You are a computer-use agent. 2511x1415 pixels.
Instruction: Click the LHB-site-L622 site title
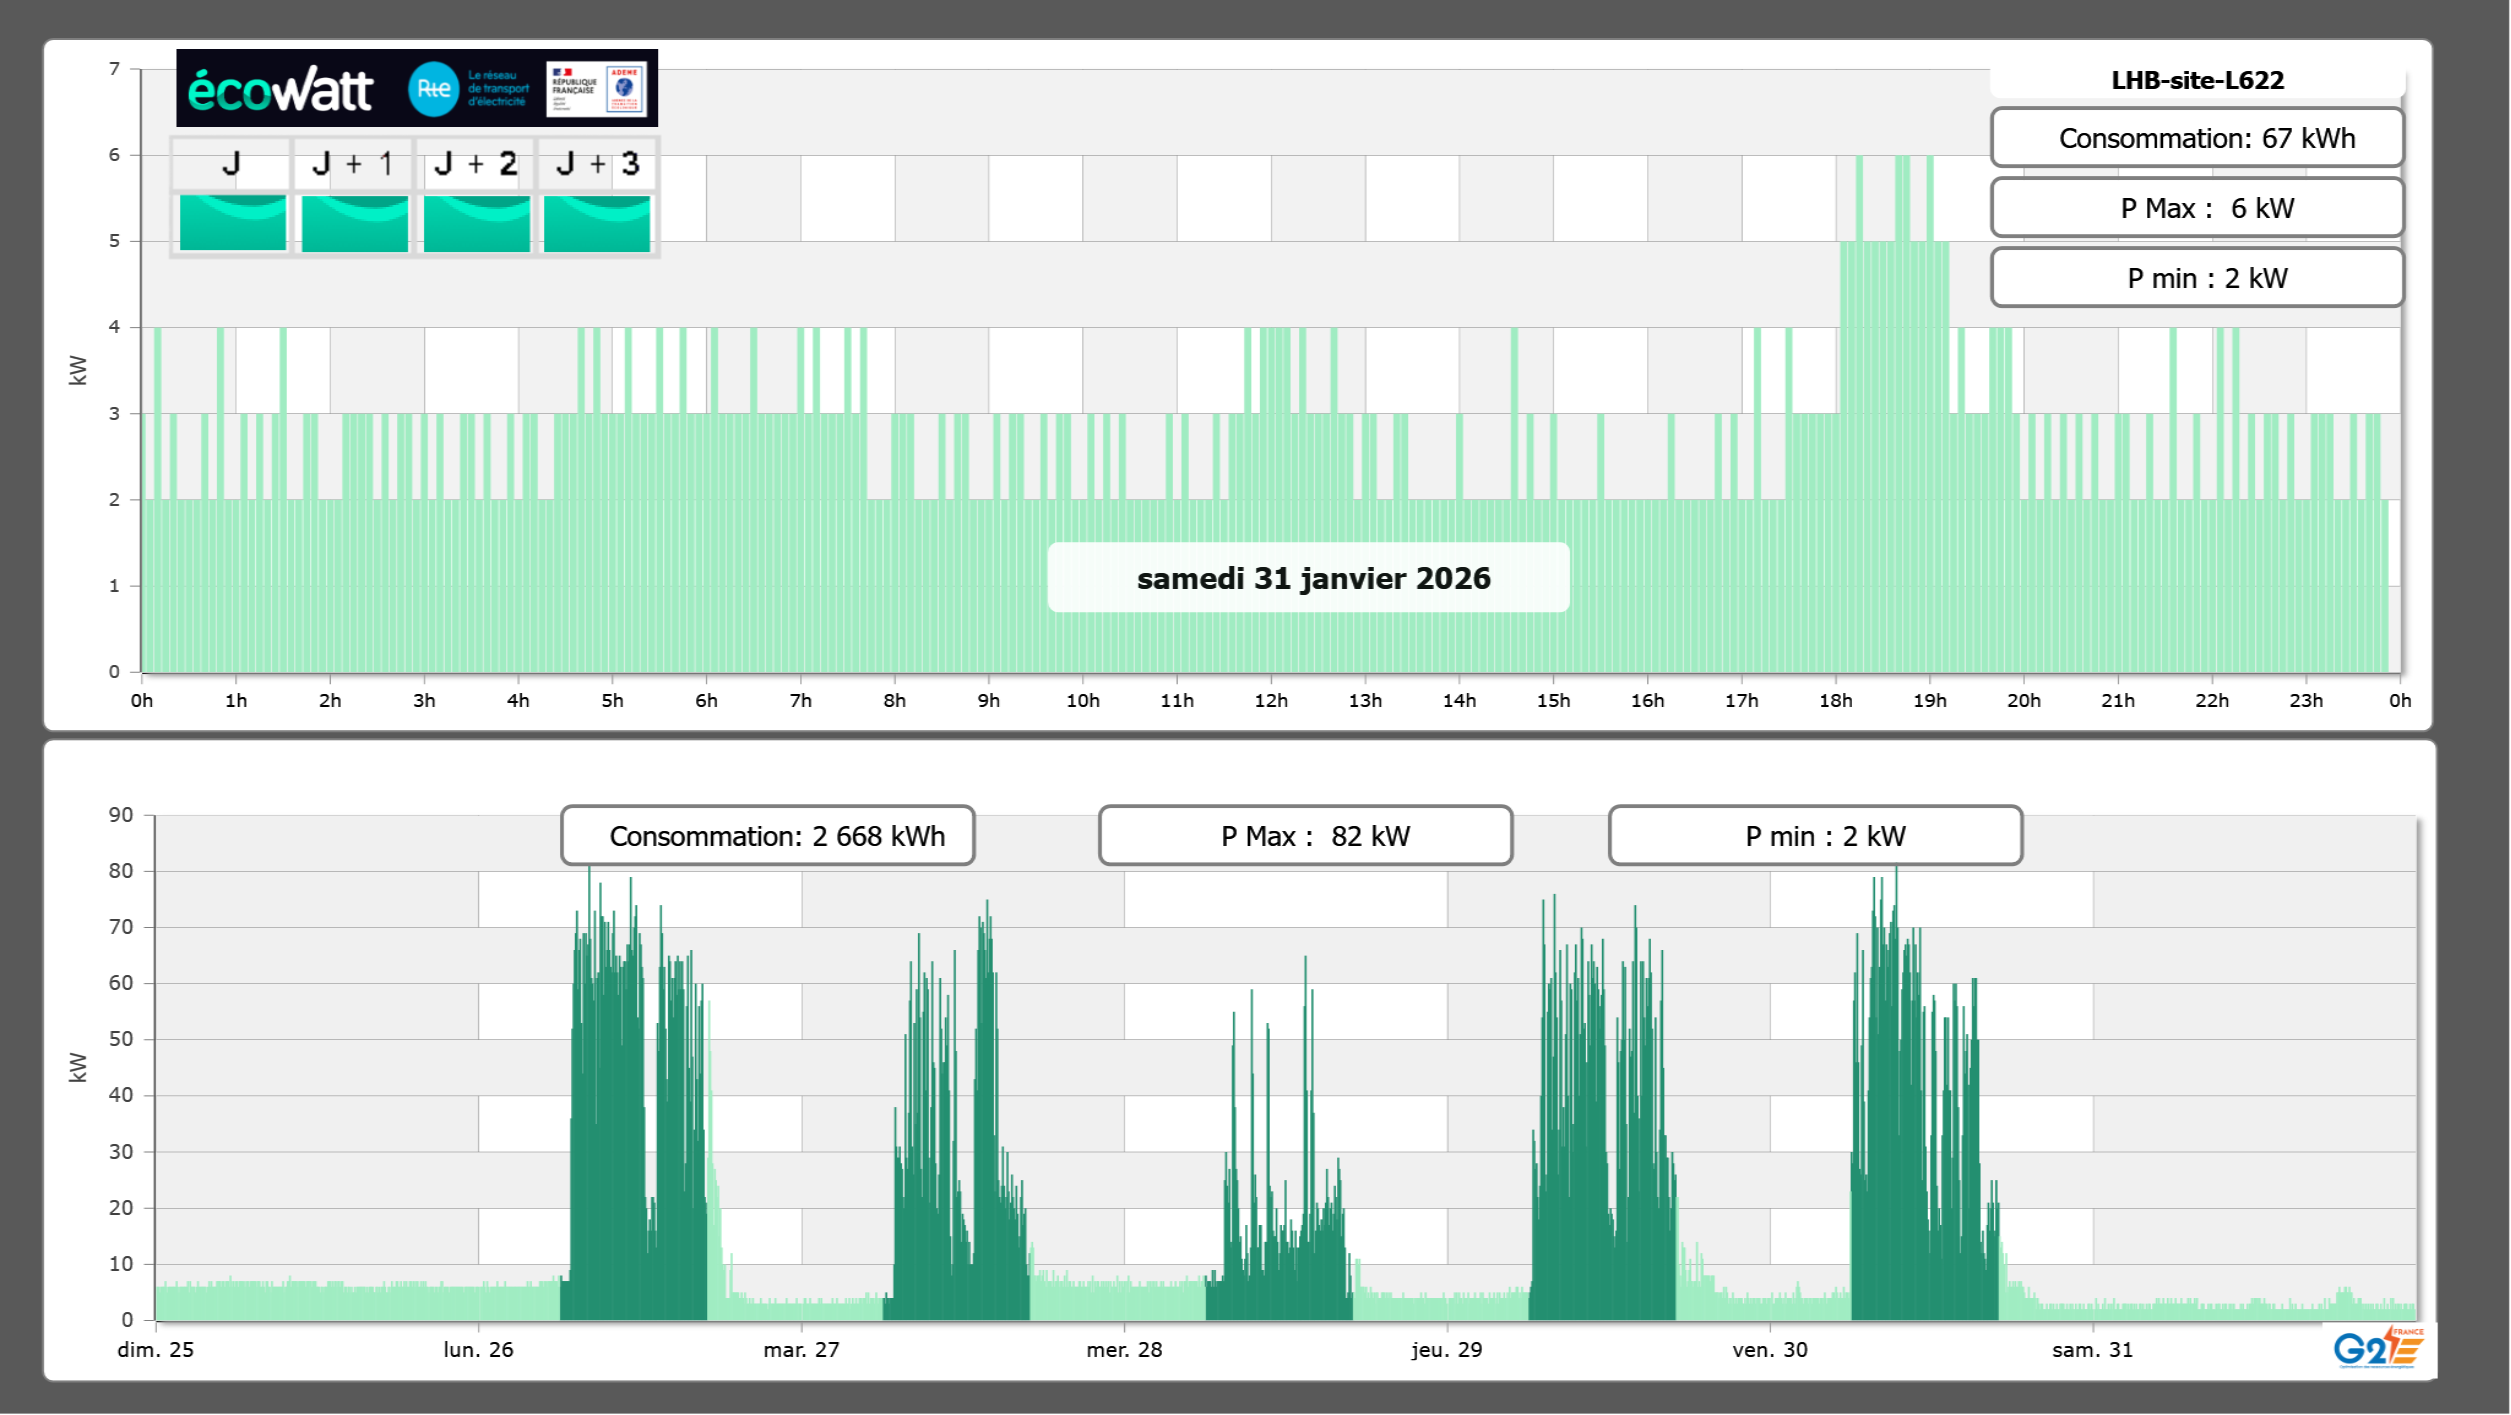(2197, 80)
